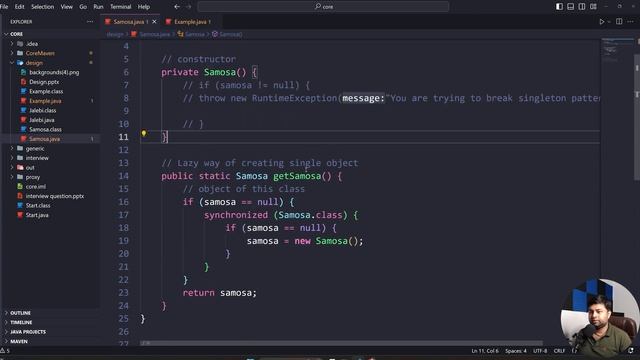This screenshot has width=640, height=360.
Task: Go forward with right arrow
Action: pos(188,7)
